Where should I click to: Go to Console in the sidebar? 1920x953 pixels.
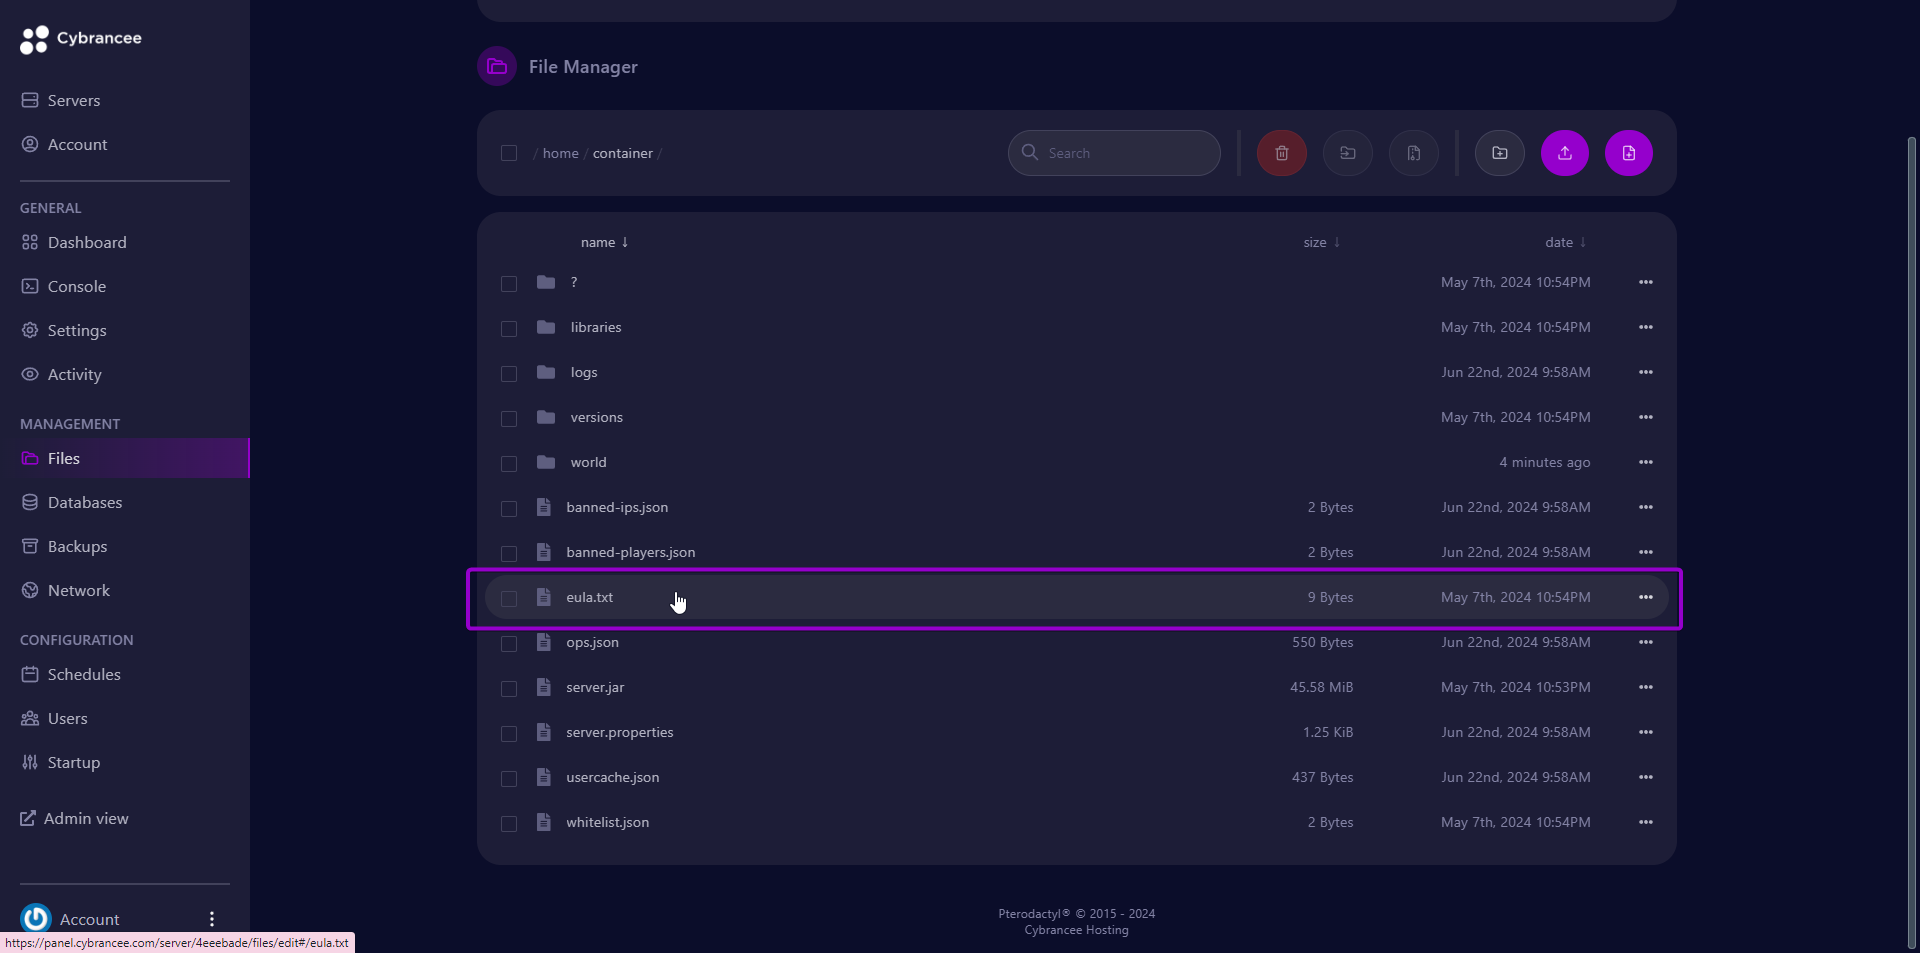point(76,286)
